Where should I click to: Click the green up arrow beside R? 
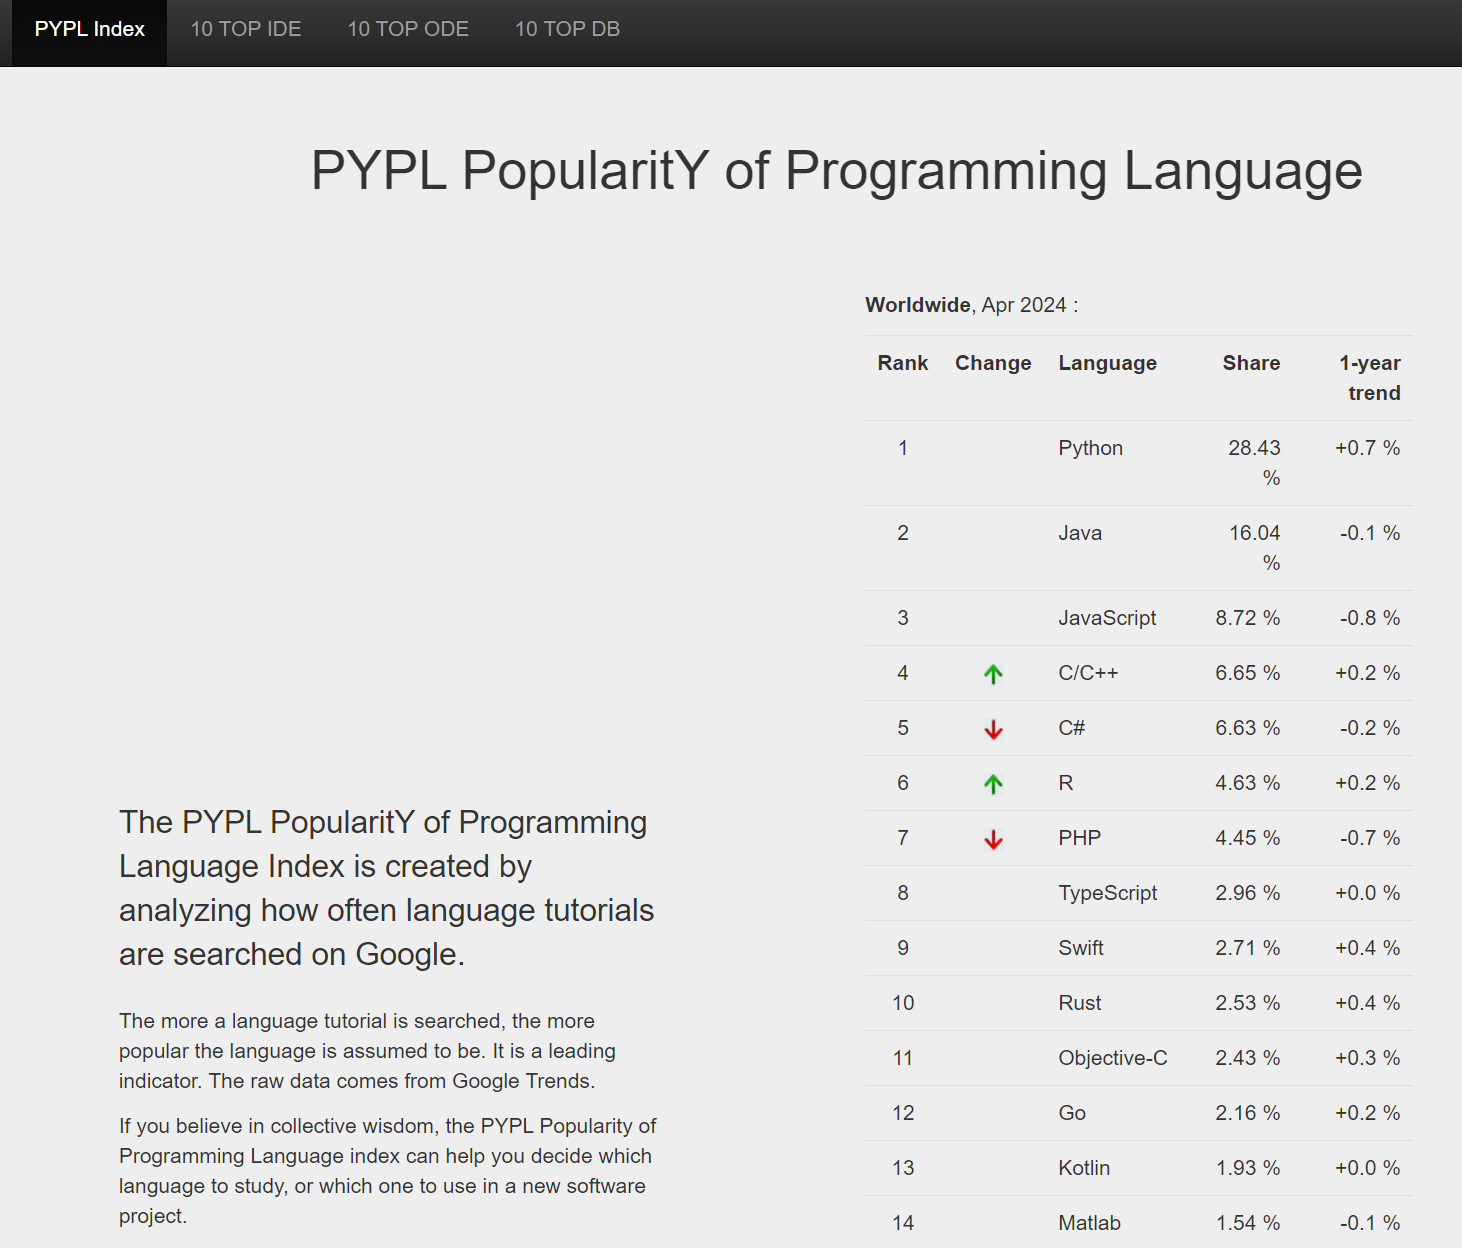tap(992, 784)
